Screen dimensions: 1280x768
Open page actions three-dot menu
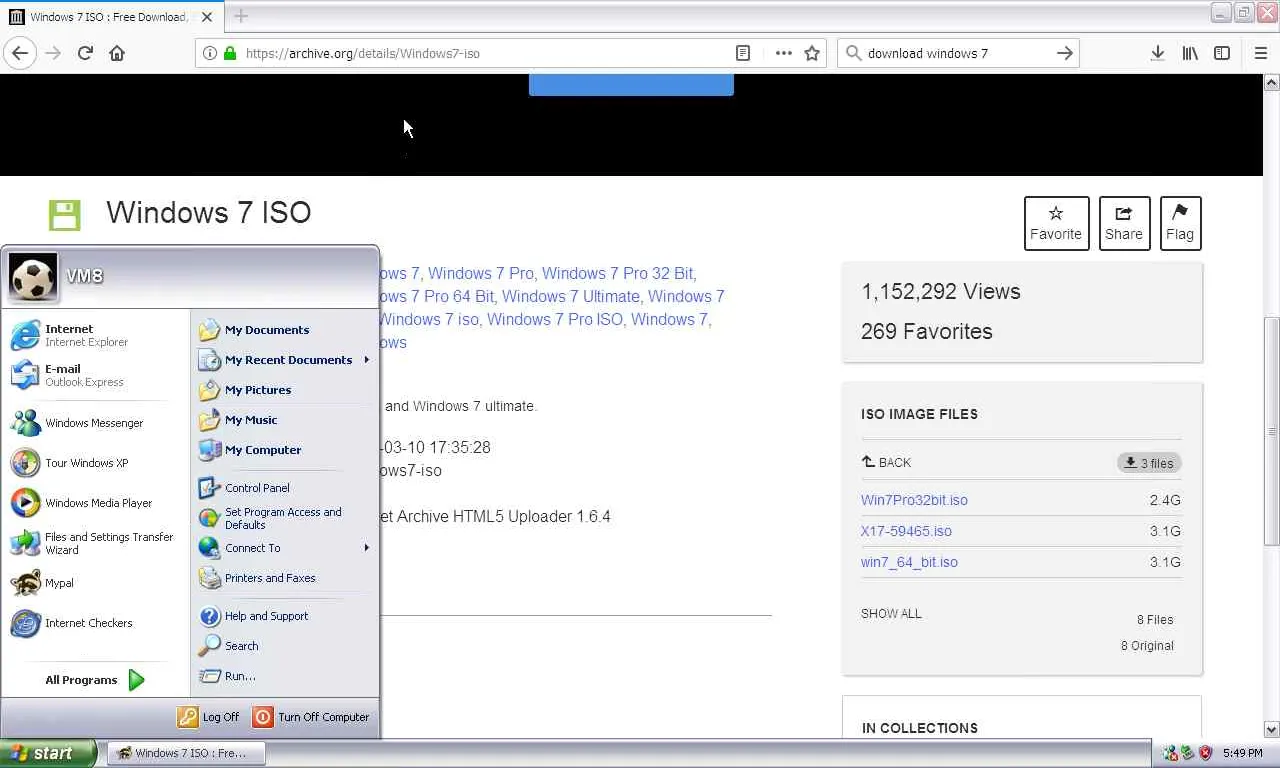tap(784, 53)
